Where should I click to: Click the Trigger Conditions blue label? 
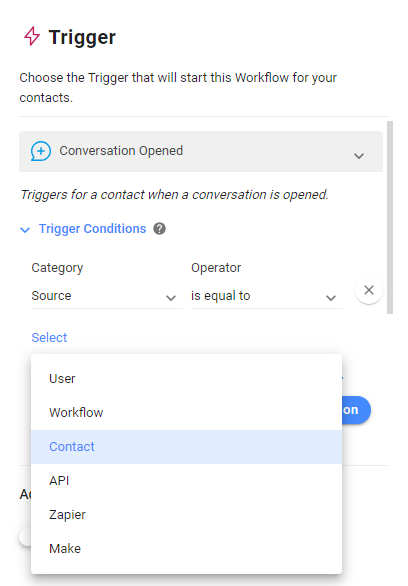[93, 228]
